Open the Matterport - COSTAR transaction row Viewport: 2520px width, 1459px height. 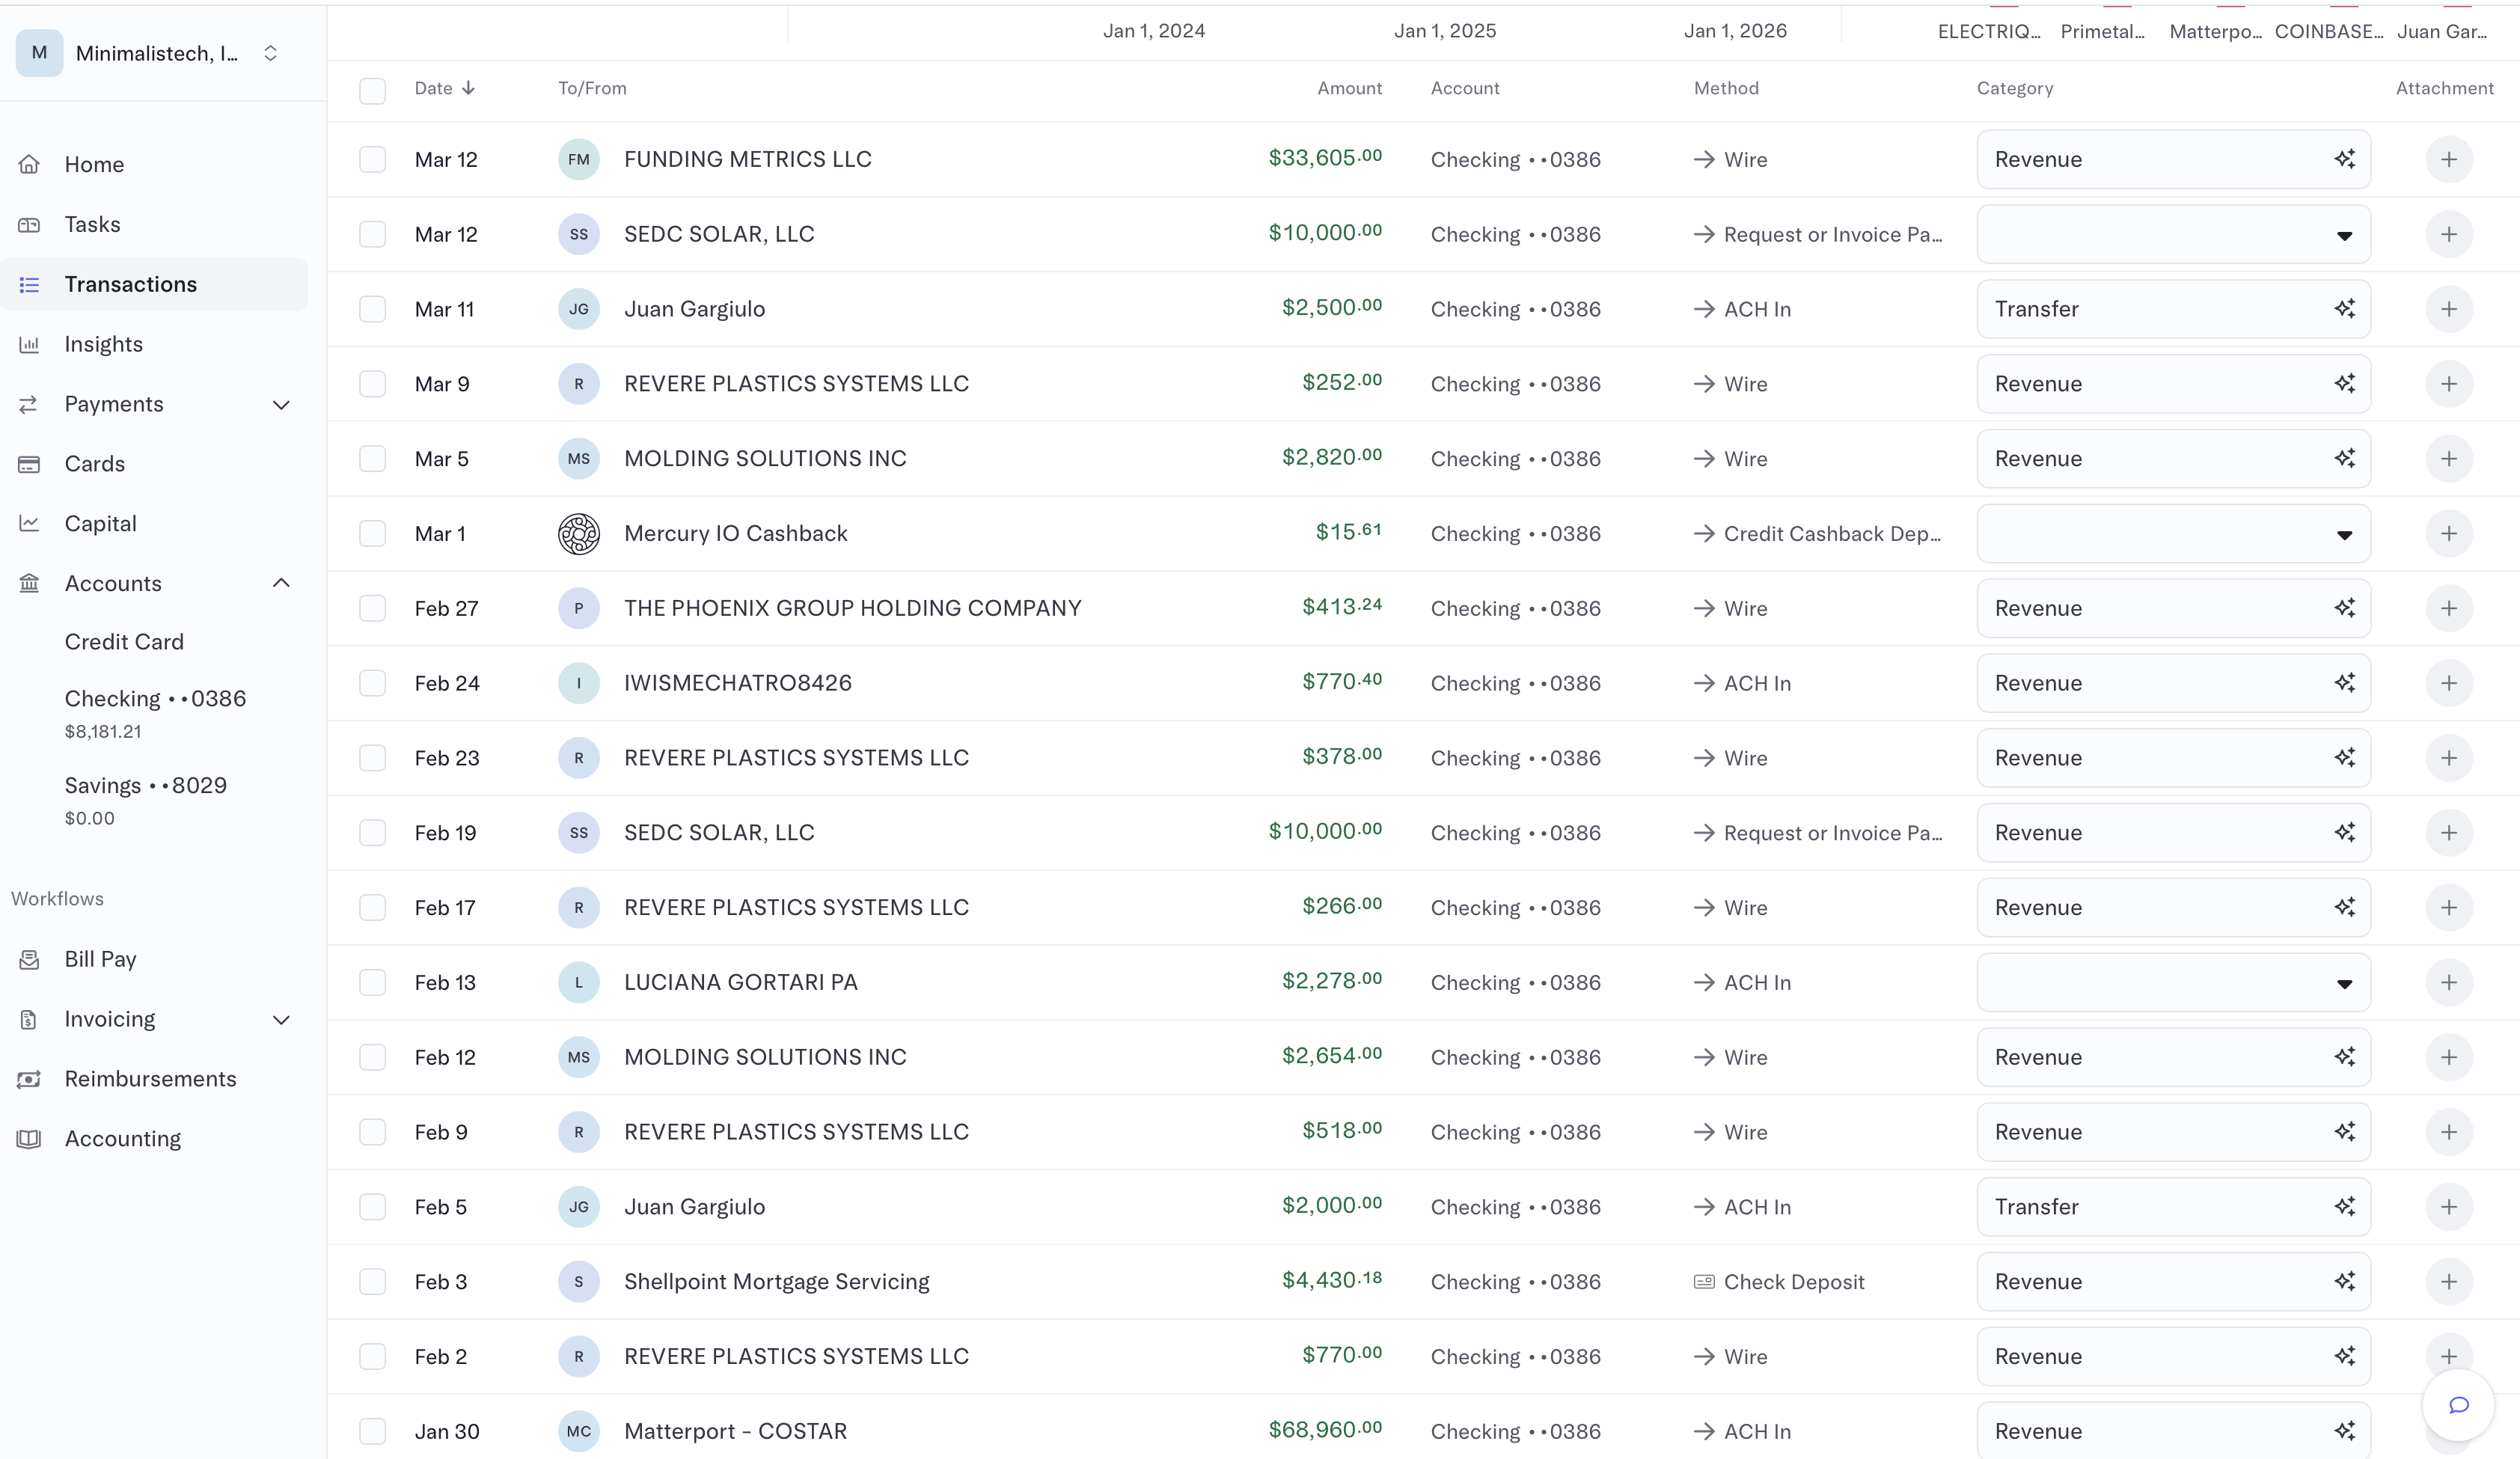click(735, 1431)
